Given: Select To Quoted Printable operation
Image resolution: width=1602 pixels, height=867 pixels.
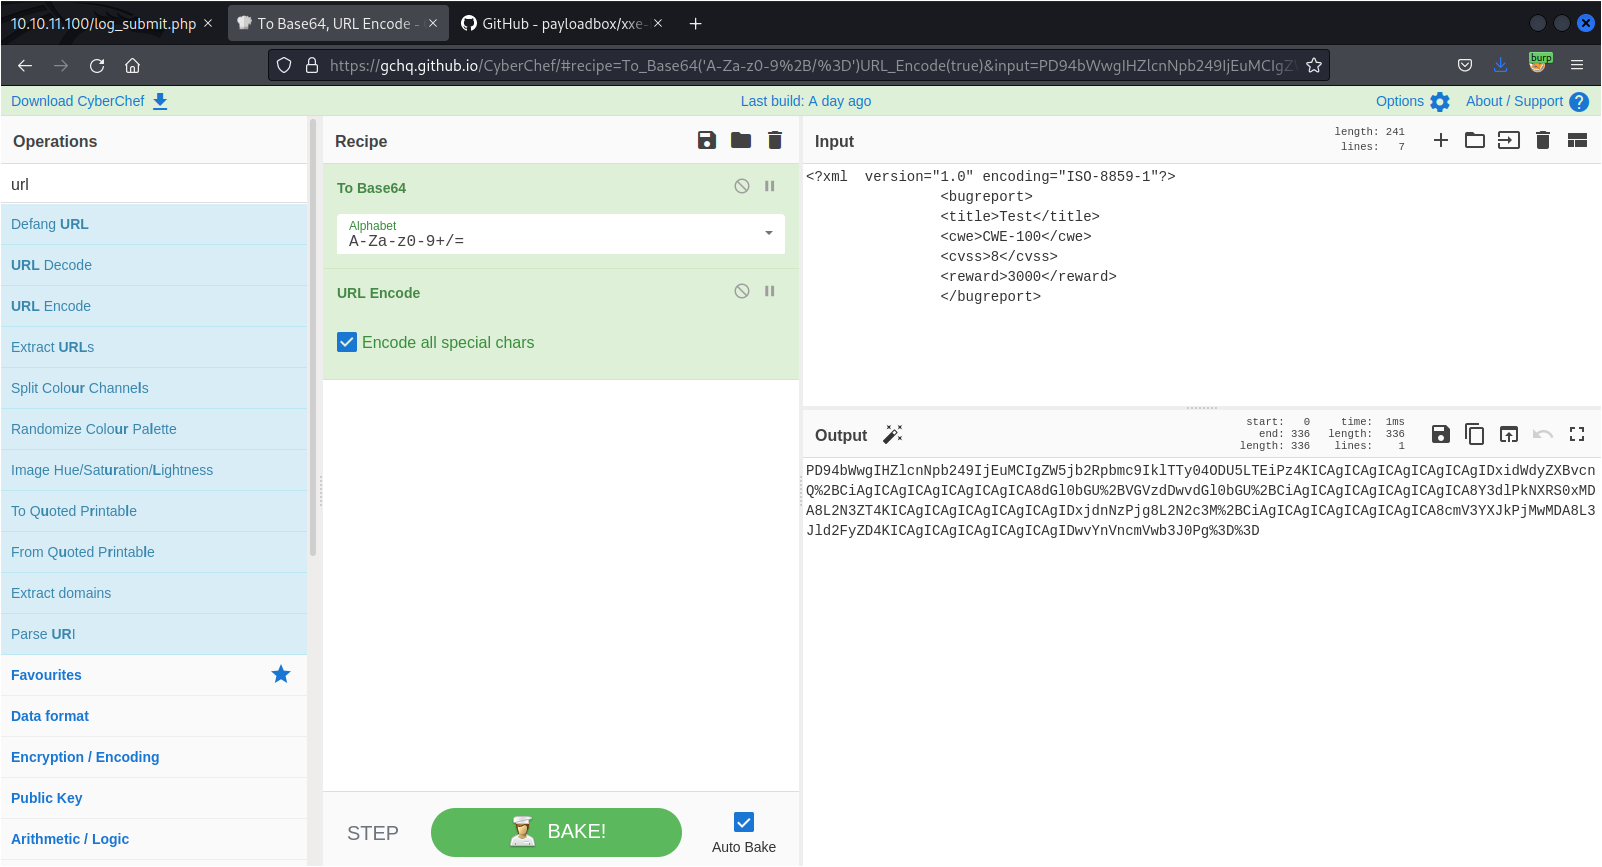Looking at the screenshot, I should 154,511.
